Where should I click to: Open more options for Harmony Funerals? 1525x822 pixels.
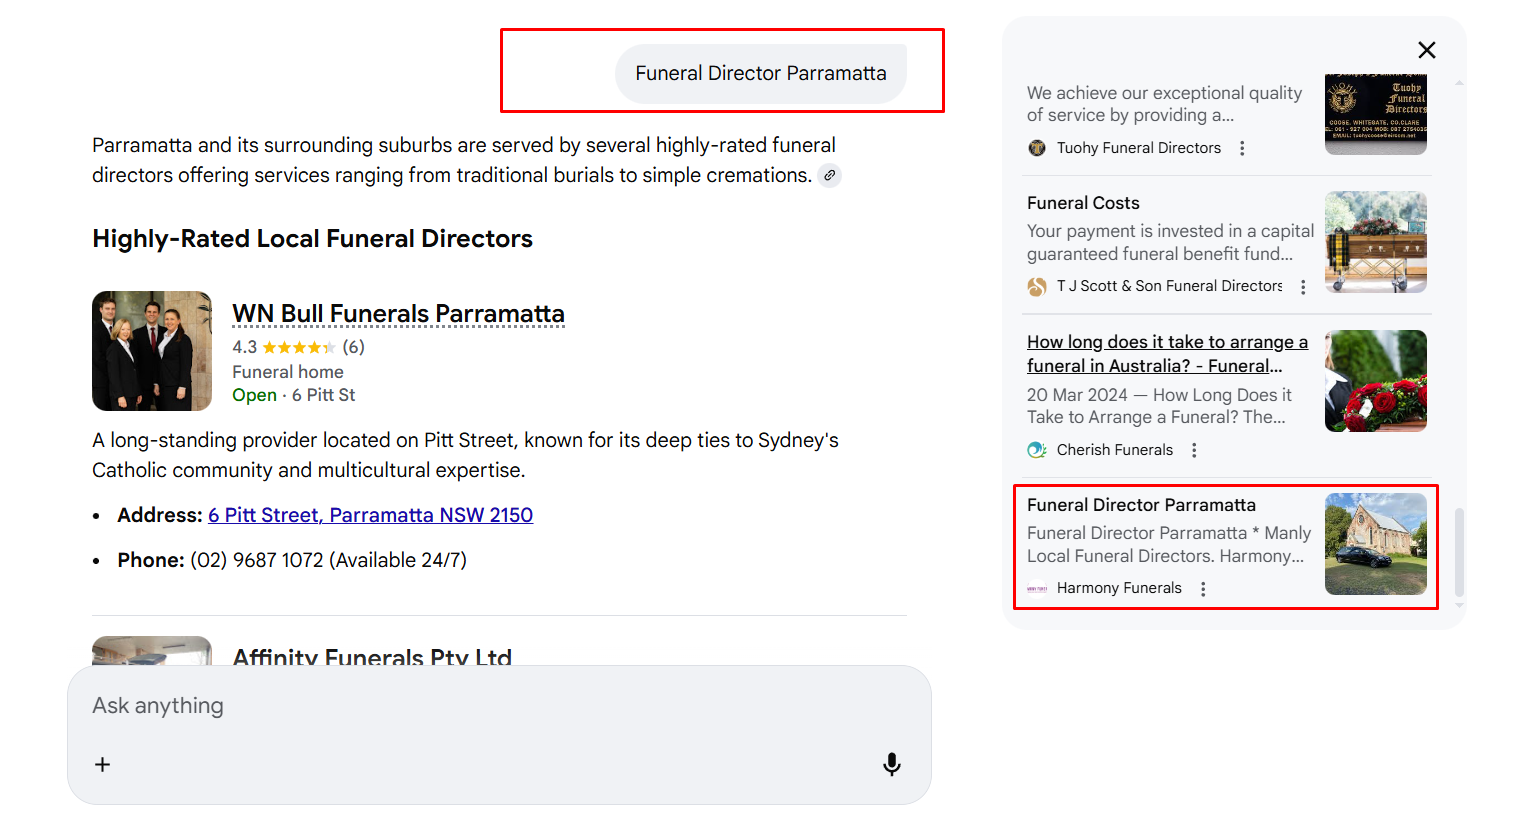point(1203,589)
